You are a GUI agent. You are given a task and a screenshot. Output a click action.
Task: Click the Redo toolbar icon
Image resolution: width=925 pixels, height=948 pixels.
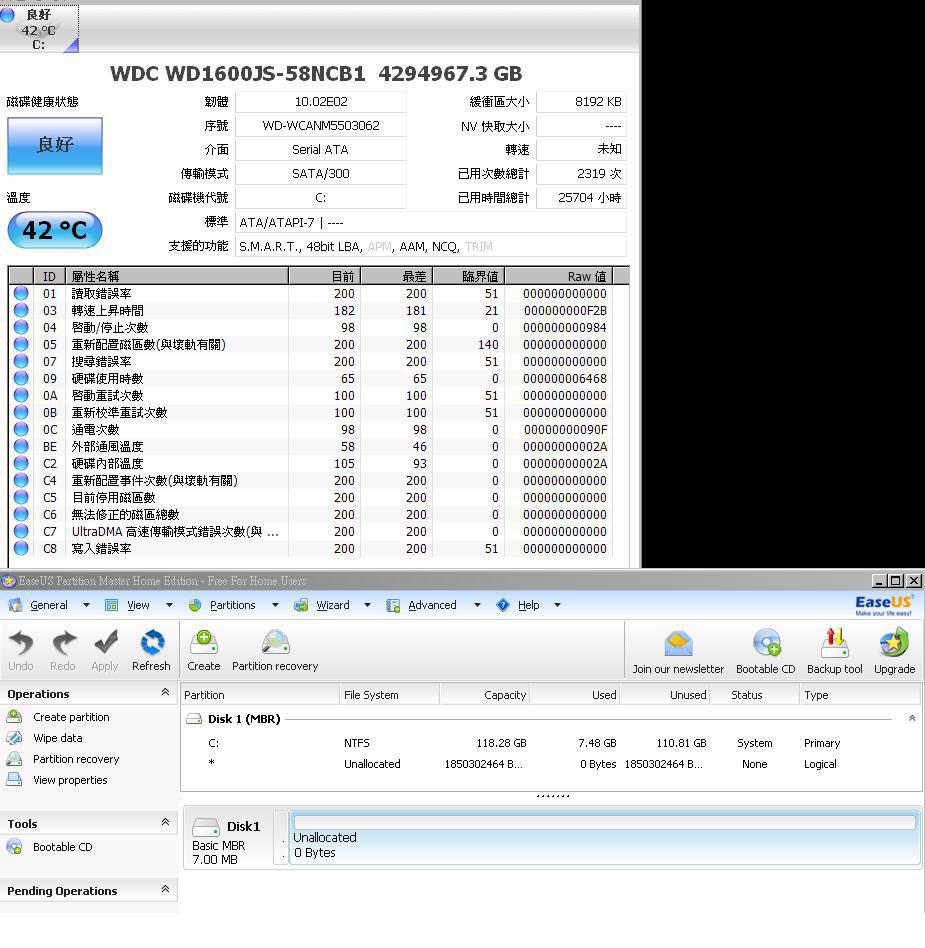pos(63,643)
